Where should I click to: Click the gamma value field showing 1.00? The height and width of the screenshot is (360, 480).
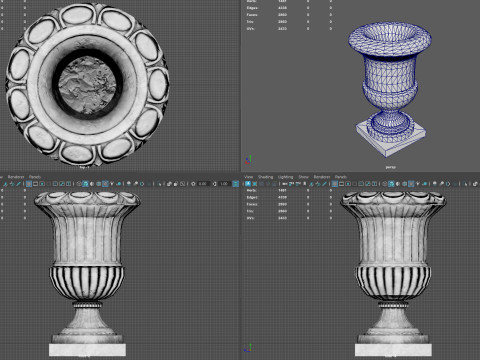tap(224, 184)
